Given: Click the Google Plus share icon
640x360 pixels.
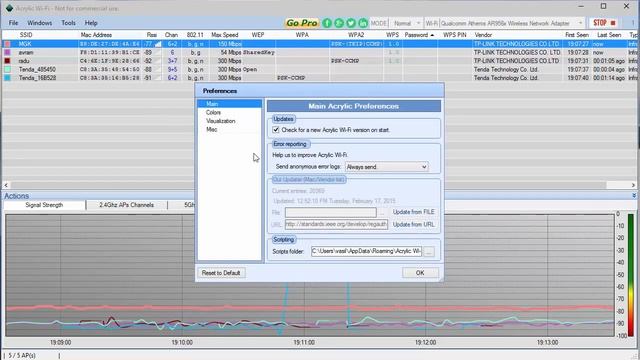Looking at the screenshot, I should [339, 23].
